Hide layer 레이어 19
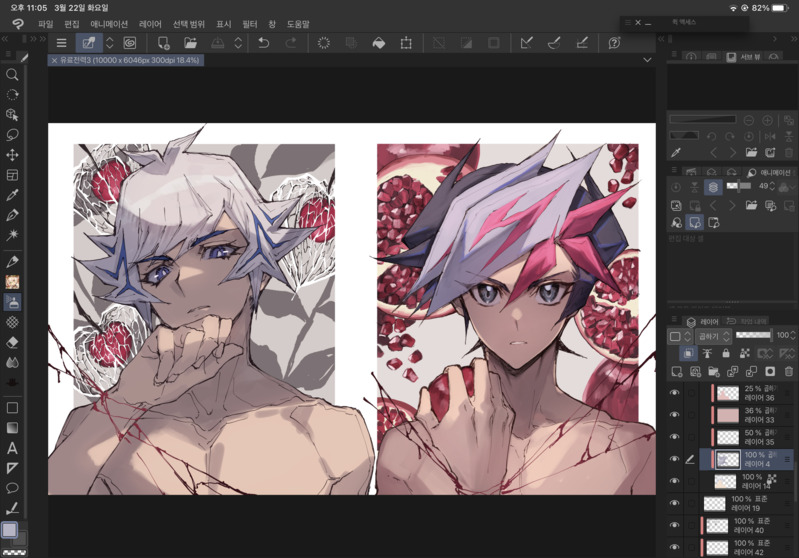The image size is (799, 558). tap(675, 503)
